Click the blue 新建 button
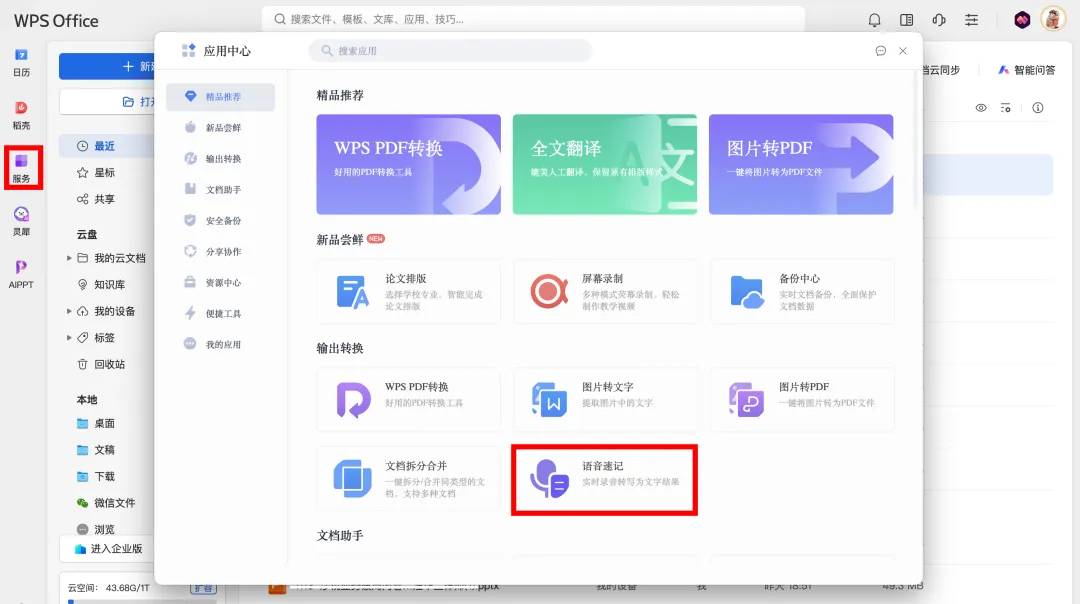The height and width of the screenshot is (604, 1080). click(107, 66)
